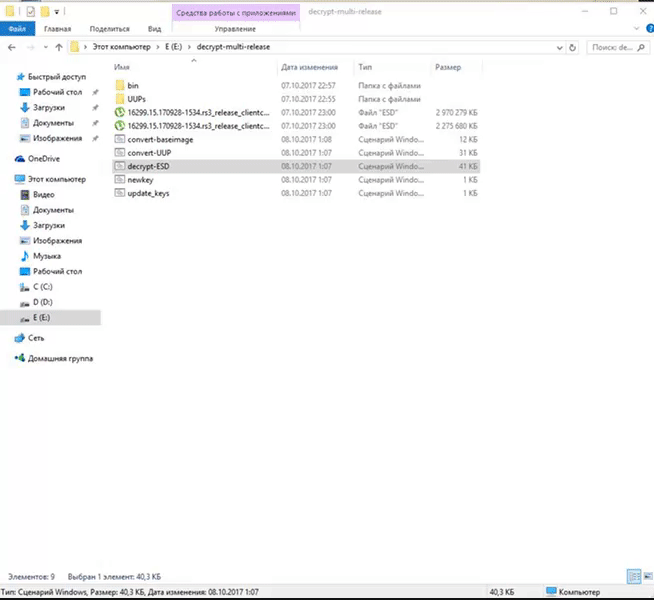
Task: Click the 31 КБ size cell
Action: pos(468,153)
